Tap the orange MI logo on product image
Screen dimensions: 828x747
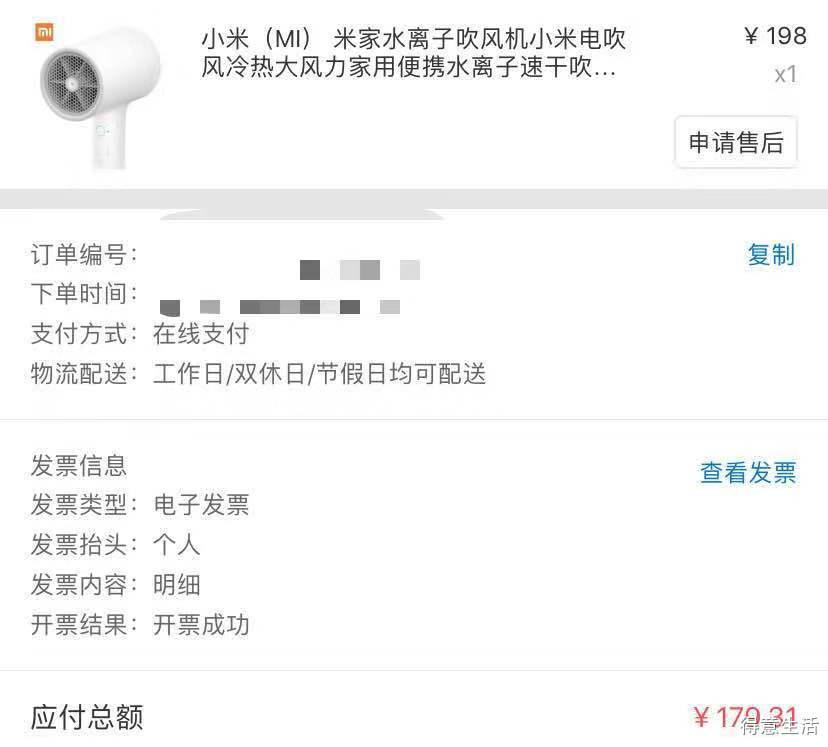click(x=44, y=33)
